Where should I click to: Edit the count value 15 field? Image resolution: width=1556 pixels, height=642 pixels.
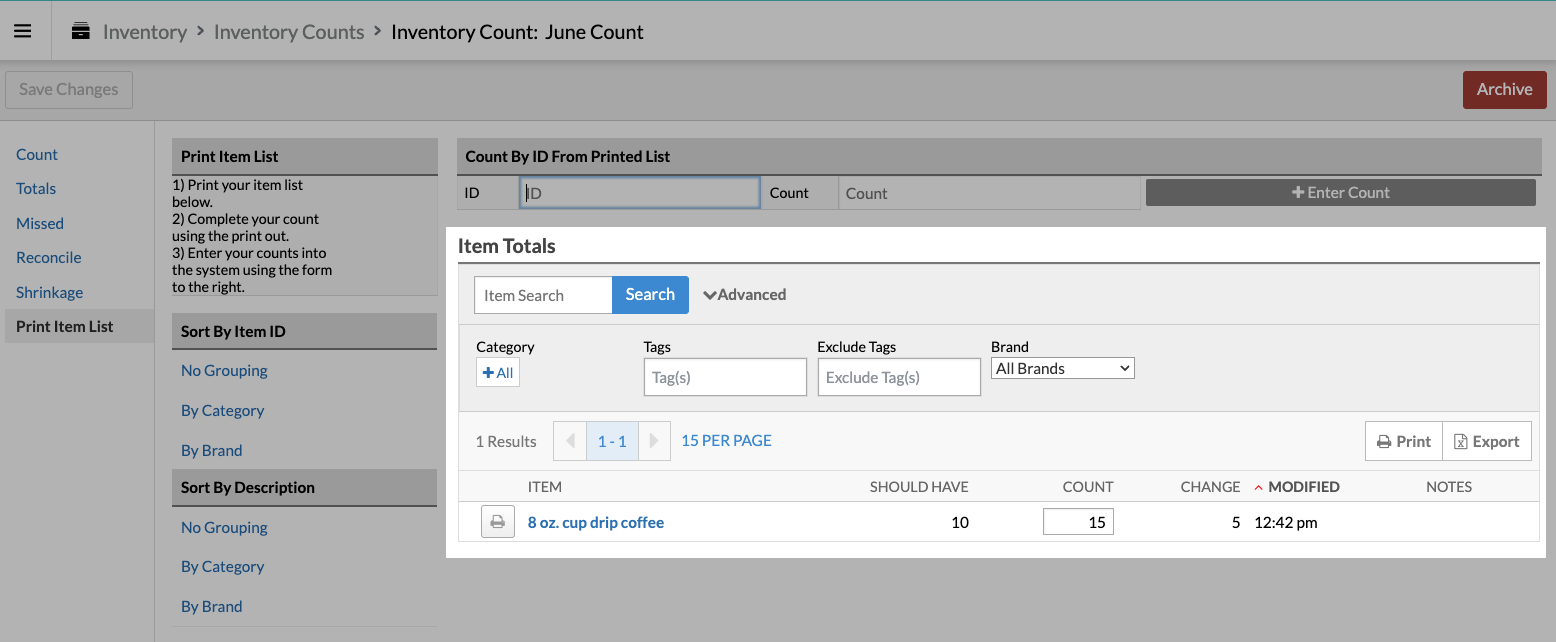pyautogui.click(x=1078, y=522)
